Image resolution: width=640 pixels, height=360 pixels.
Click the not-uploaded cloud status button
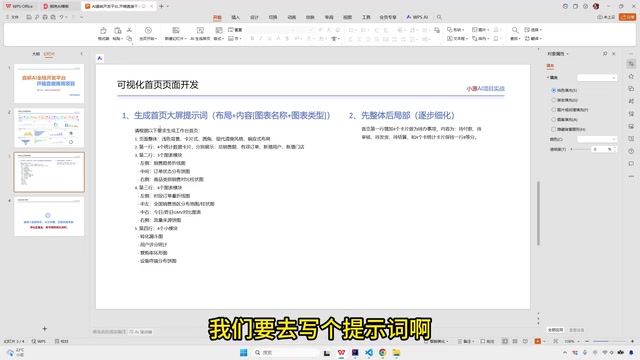(606, 17)
